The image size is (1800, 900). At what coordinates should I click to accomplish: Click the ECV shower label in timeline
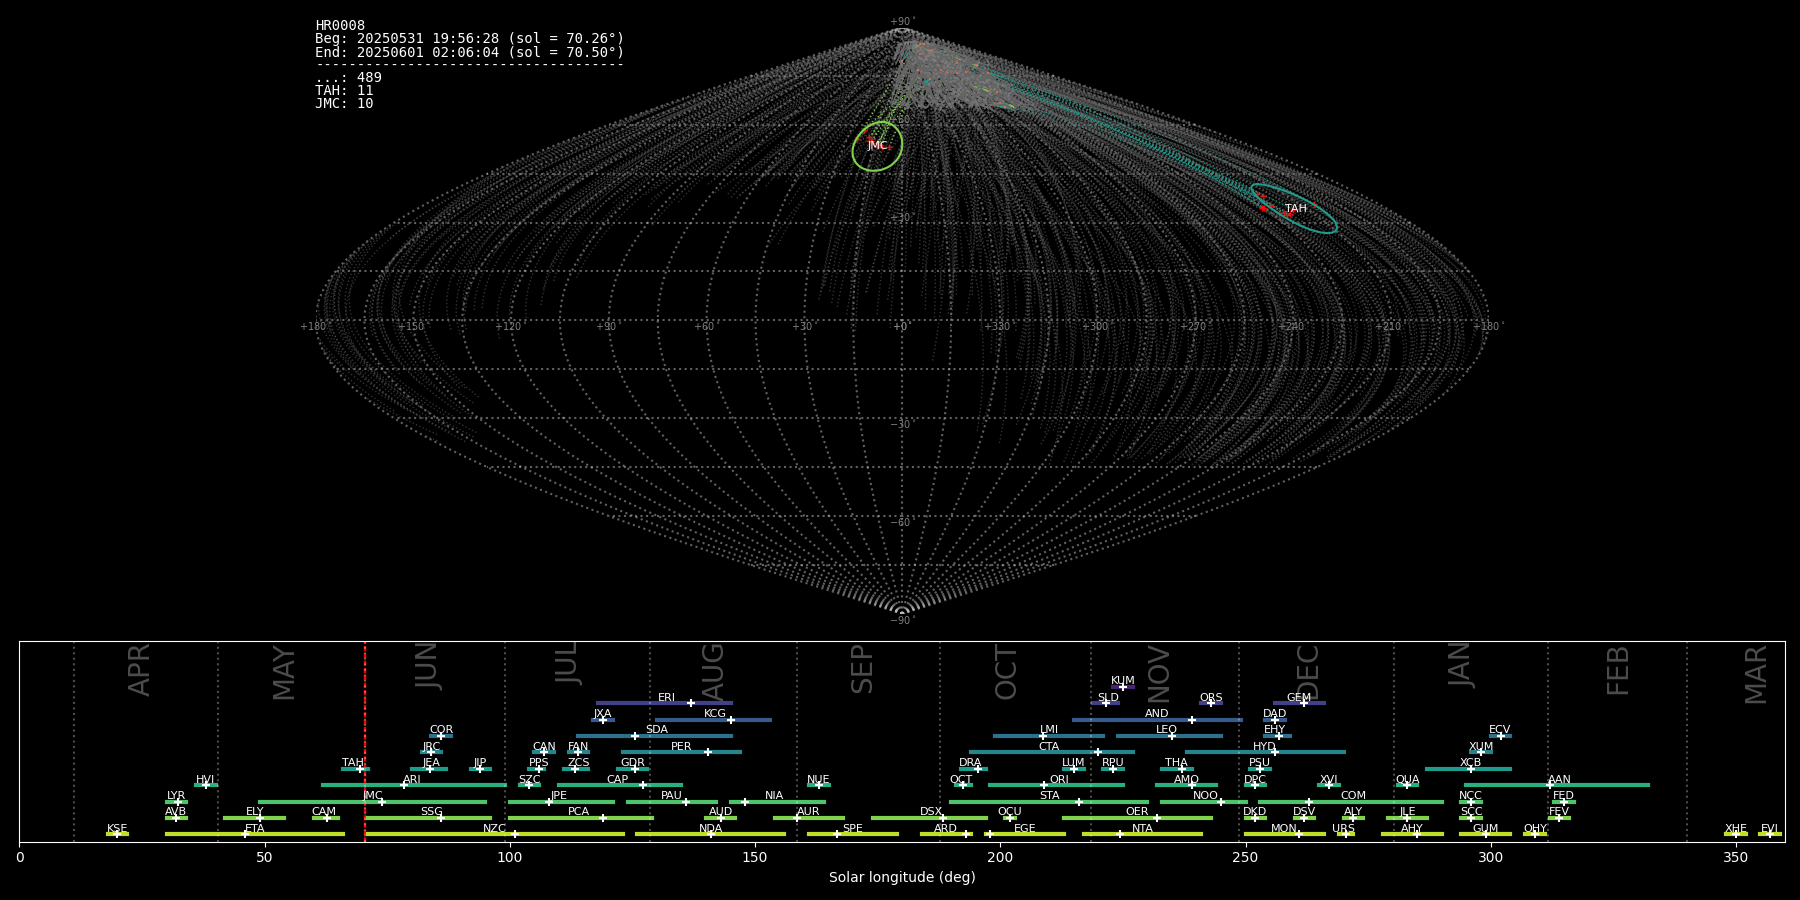(1499, 730)
